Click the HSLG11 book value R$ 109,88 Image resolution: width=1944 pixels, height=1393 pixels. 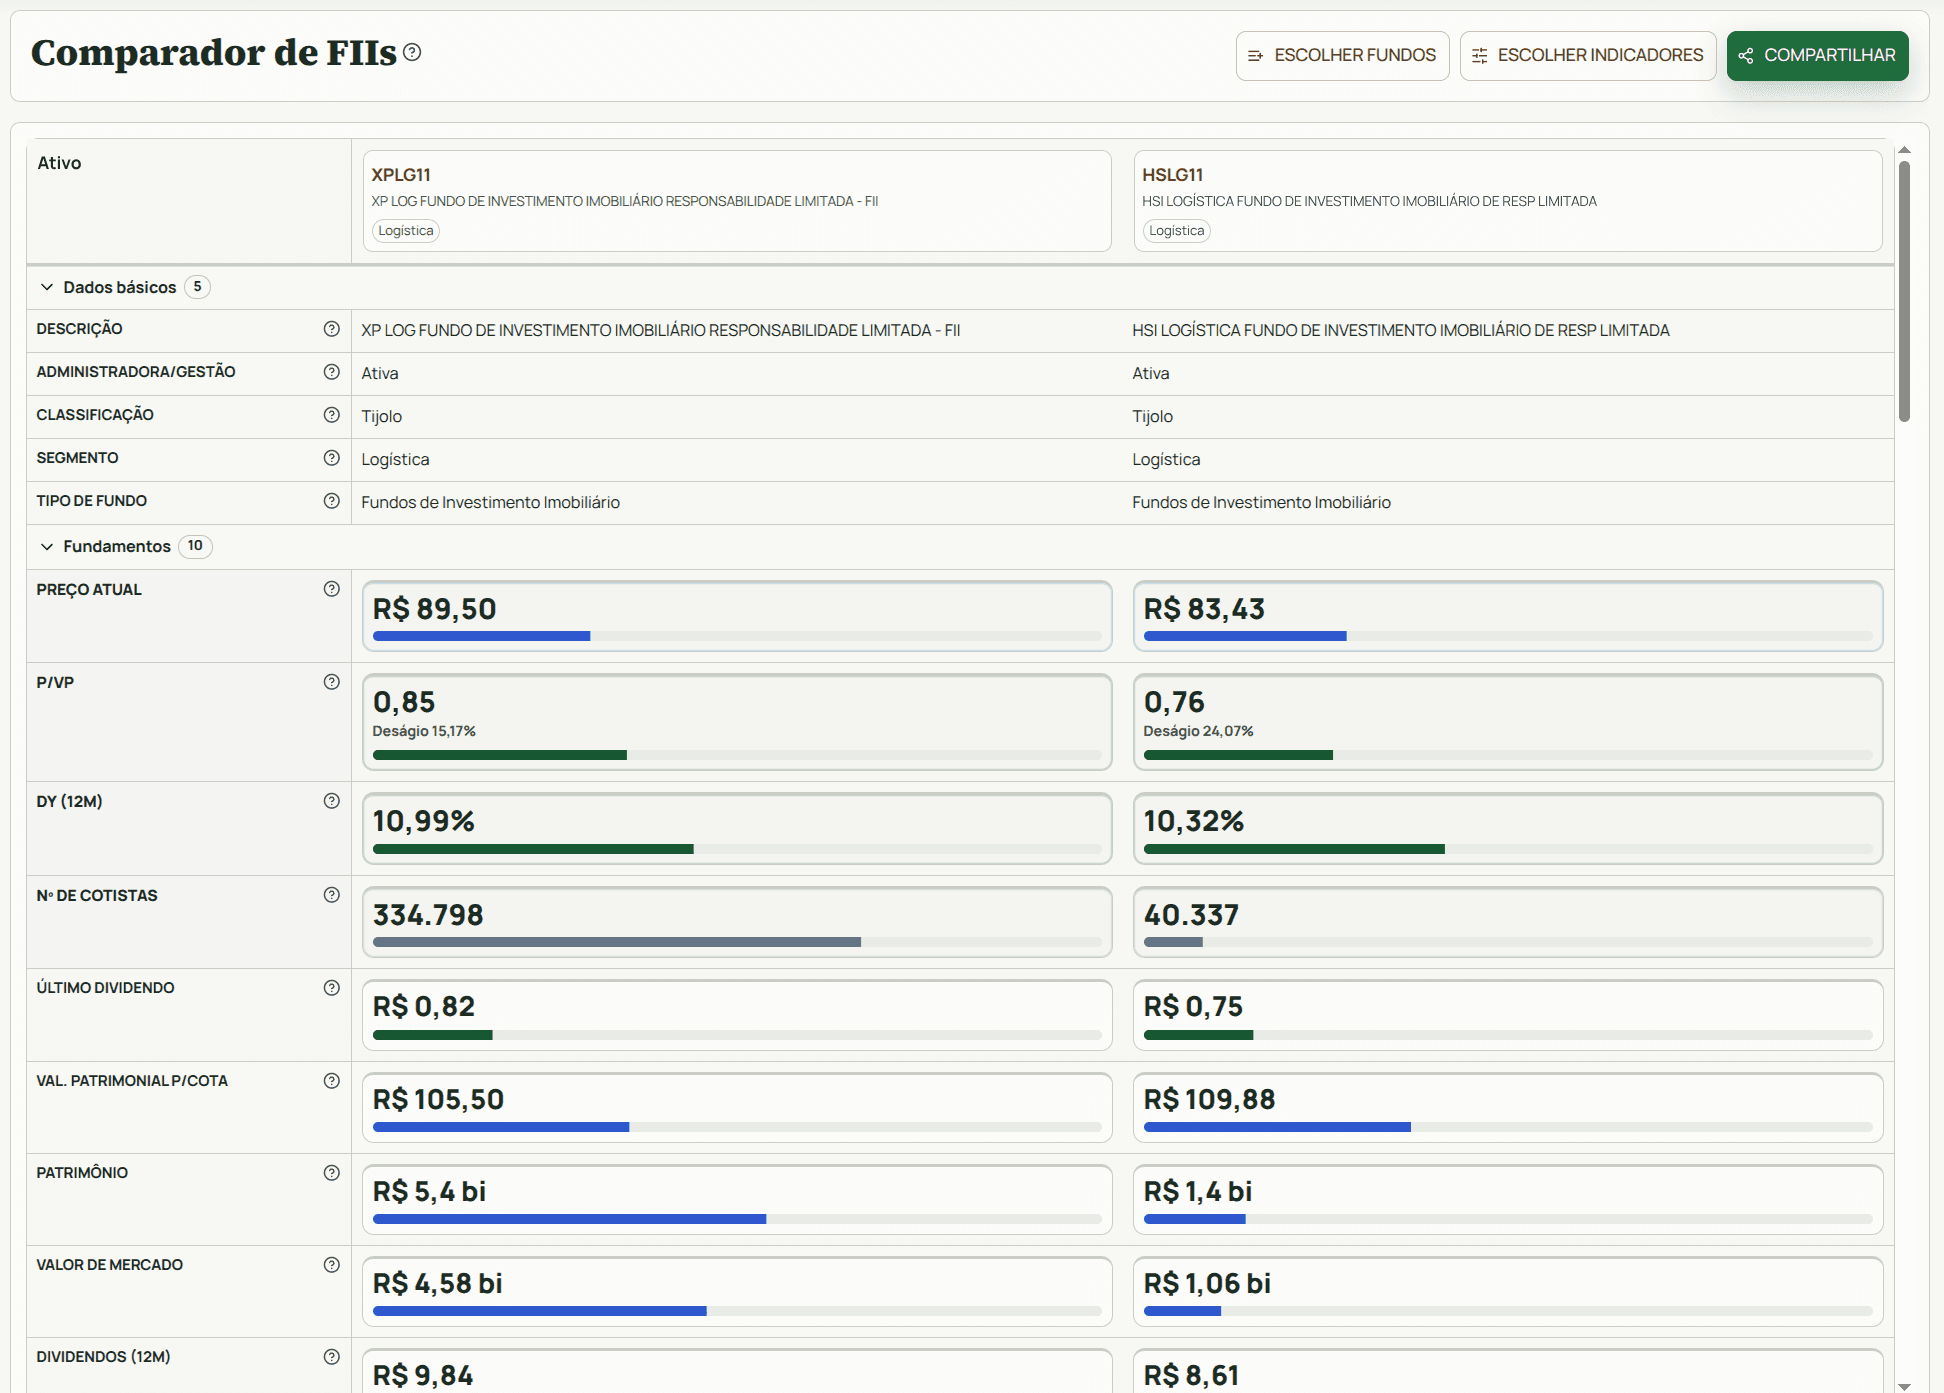[x=1209, y=1100]
